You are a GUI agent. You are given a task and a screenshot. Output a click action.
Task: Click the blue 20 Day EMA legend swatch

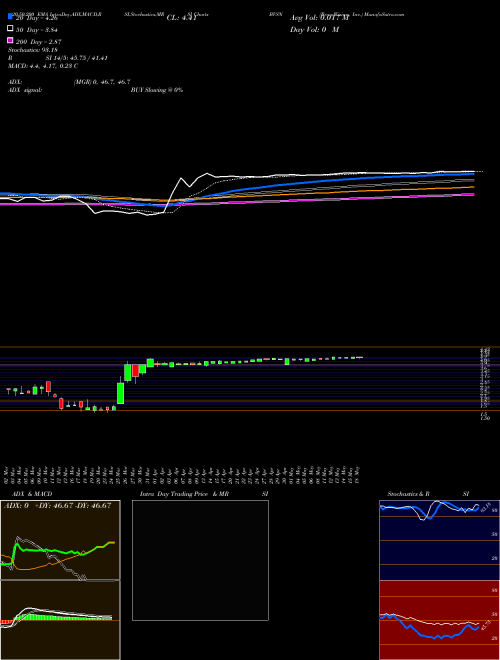coord(10,17)
